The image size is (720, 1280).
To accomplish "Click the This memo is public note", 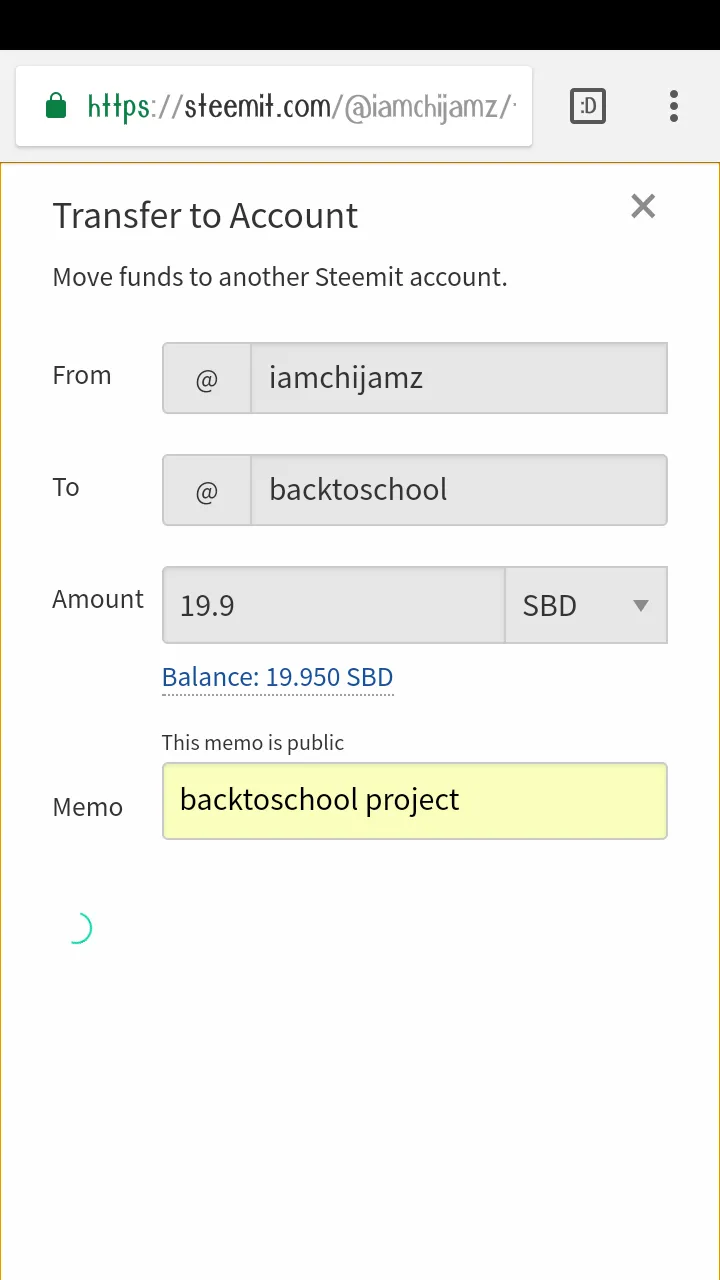I will click(253, 743).
